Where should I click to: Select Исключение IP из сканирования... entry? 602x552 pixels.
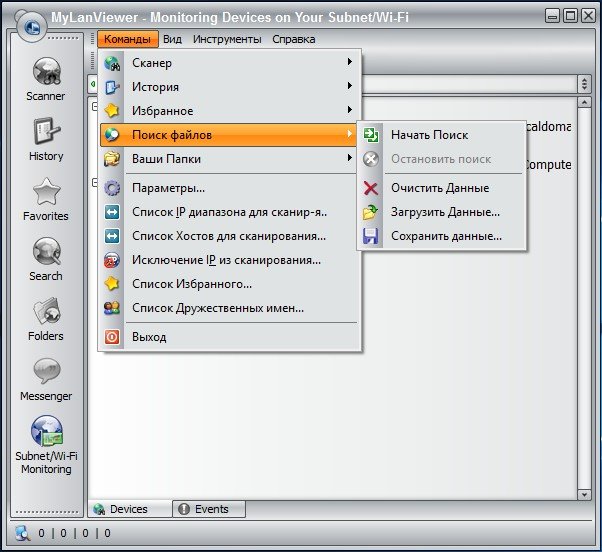point(230,260)
